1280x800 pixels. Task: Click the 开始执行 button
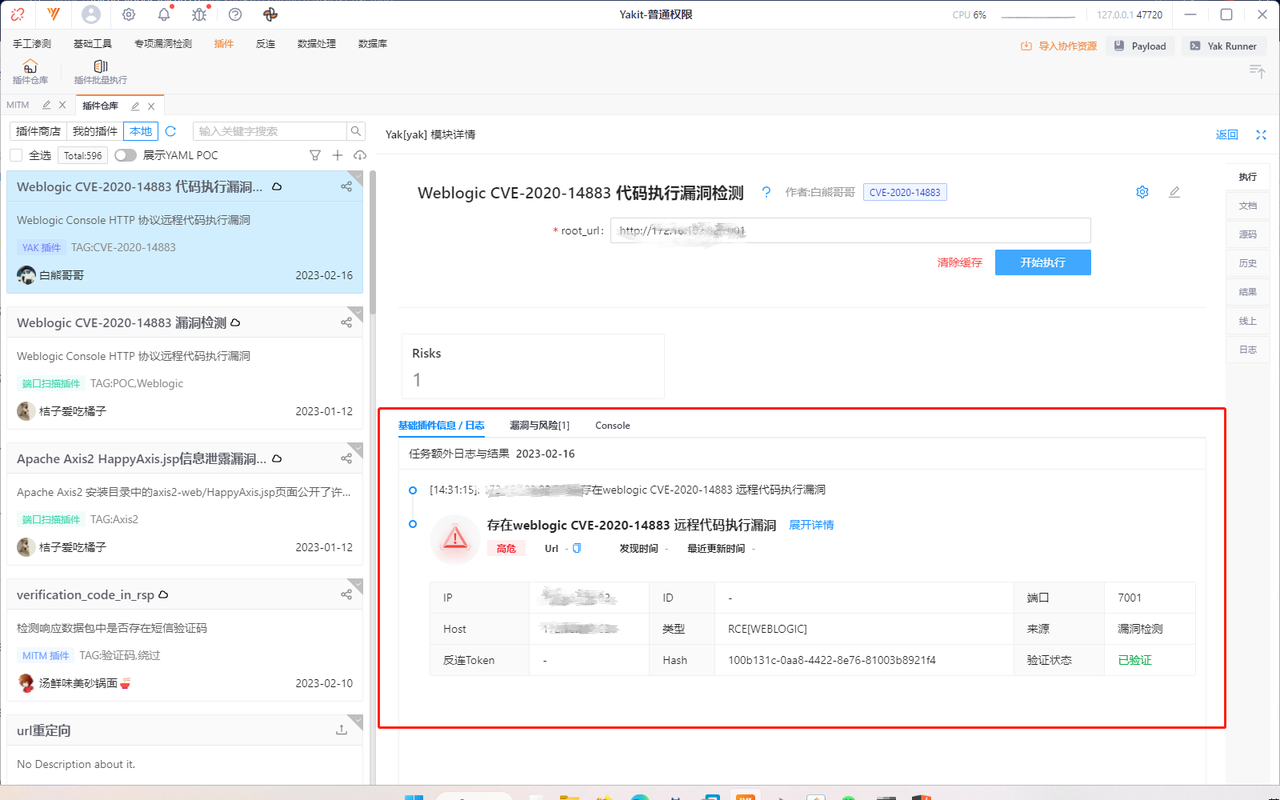pos(1042,262)
